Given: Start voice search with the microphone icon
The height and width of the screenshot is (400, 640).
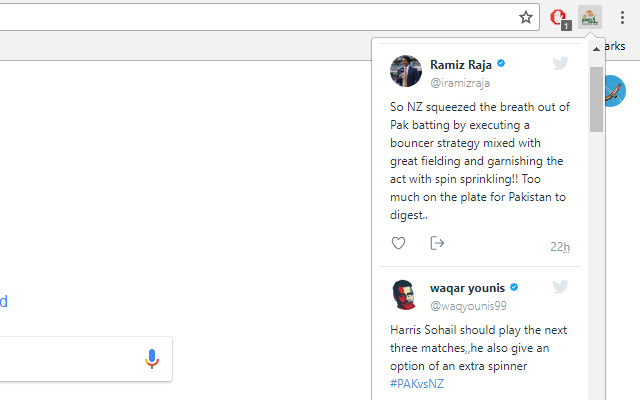Looking at the screenshot, I should (x=152, y=358).
